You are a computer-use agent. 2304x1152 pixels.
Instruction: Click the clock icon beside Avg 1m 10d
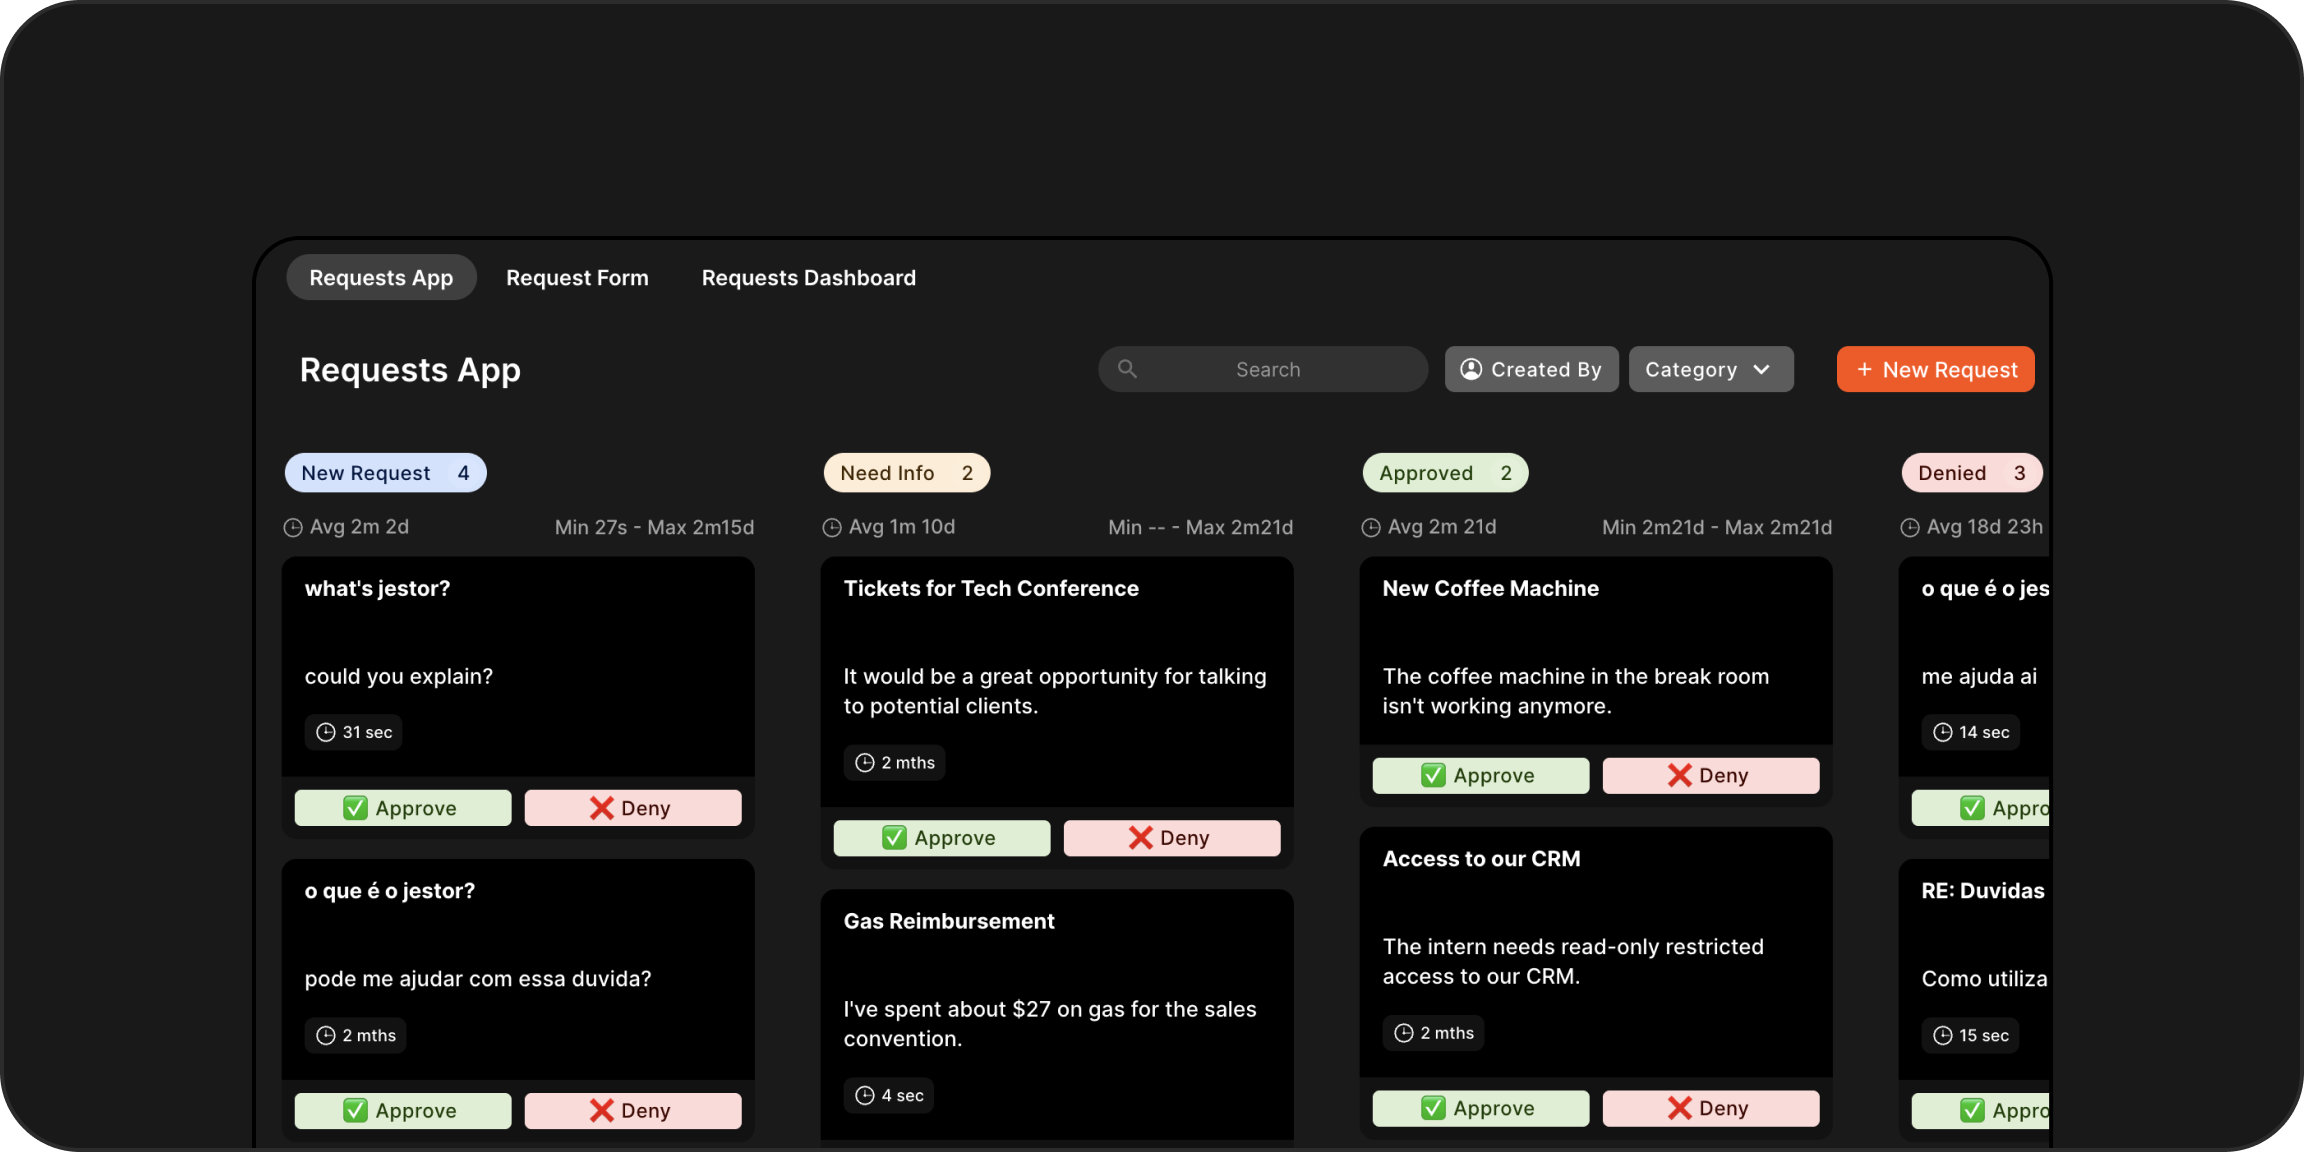(831, 526)
